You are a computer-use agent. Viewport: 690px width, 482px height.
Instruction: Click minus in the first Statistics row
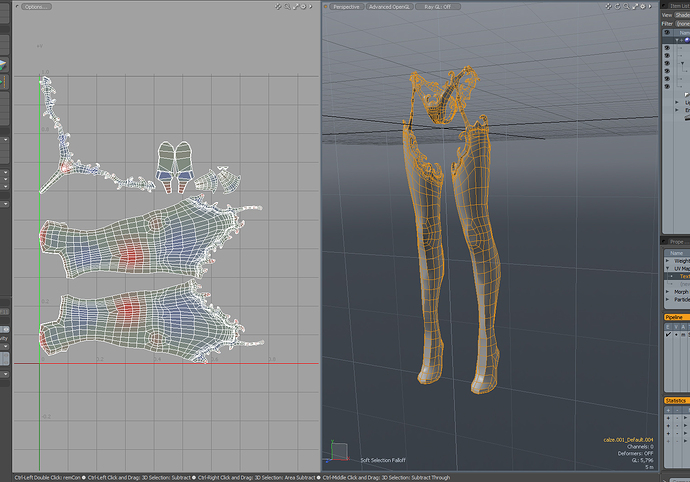(x=677, y=418)
